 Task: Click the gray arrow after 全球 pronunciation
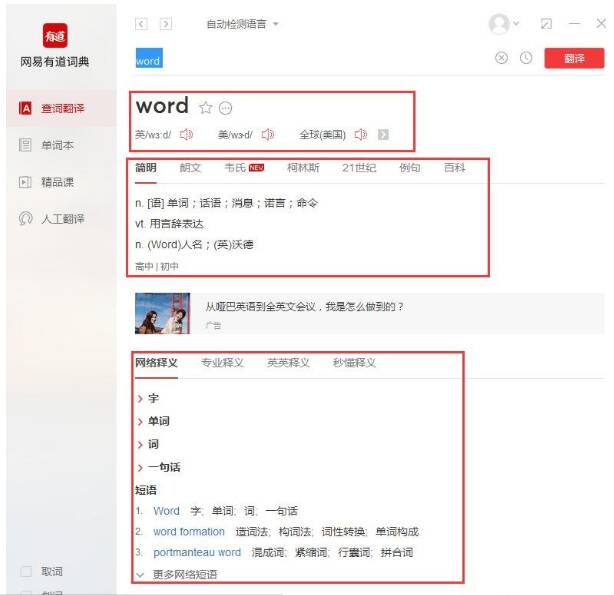tap(383, 134)
